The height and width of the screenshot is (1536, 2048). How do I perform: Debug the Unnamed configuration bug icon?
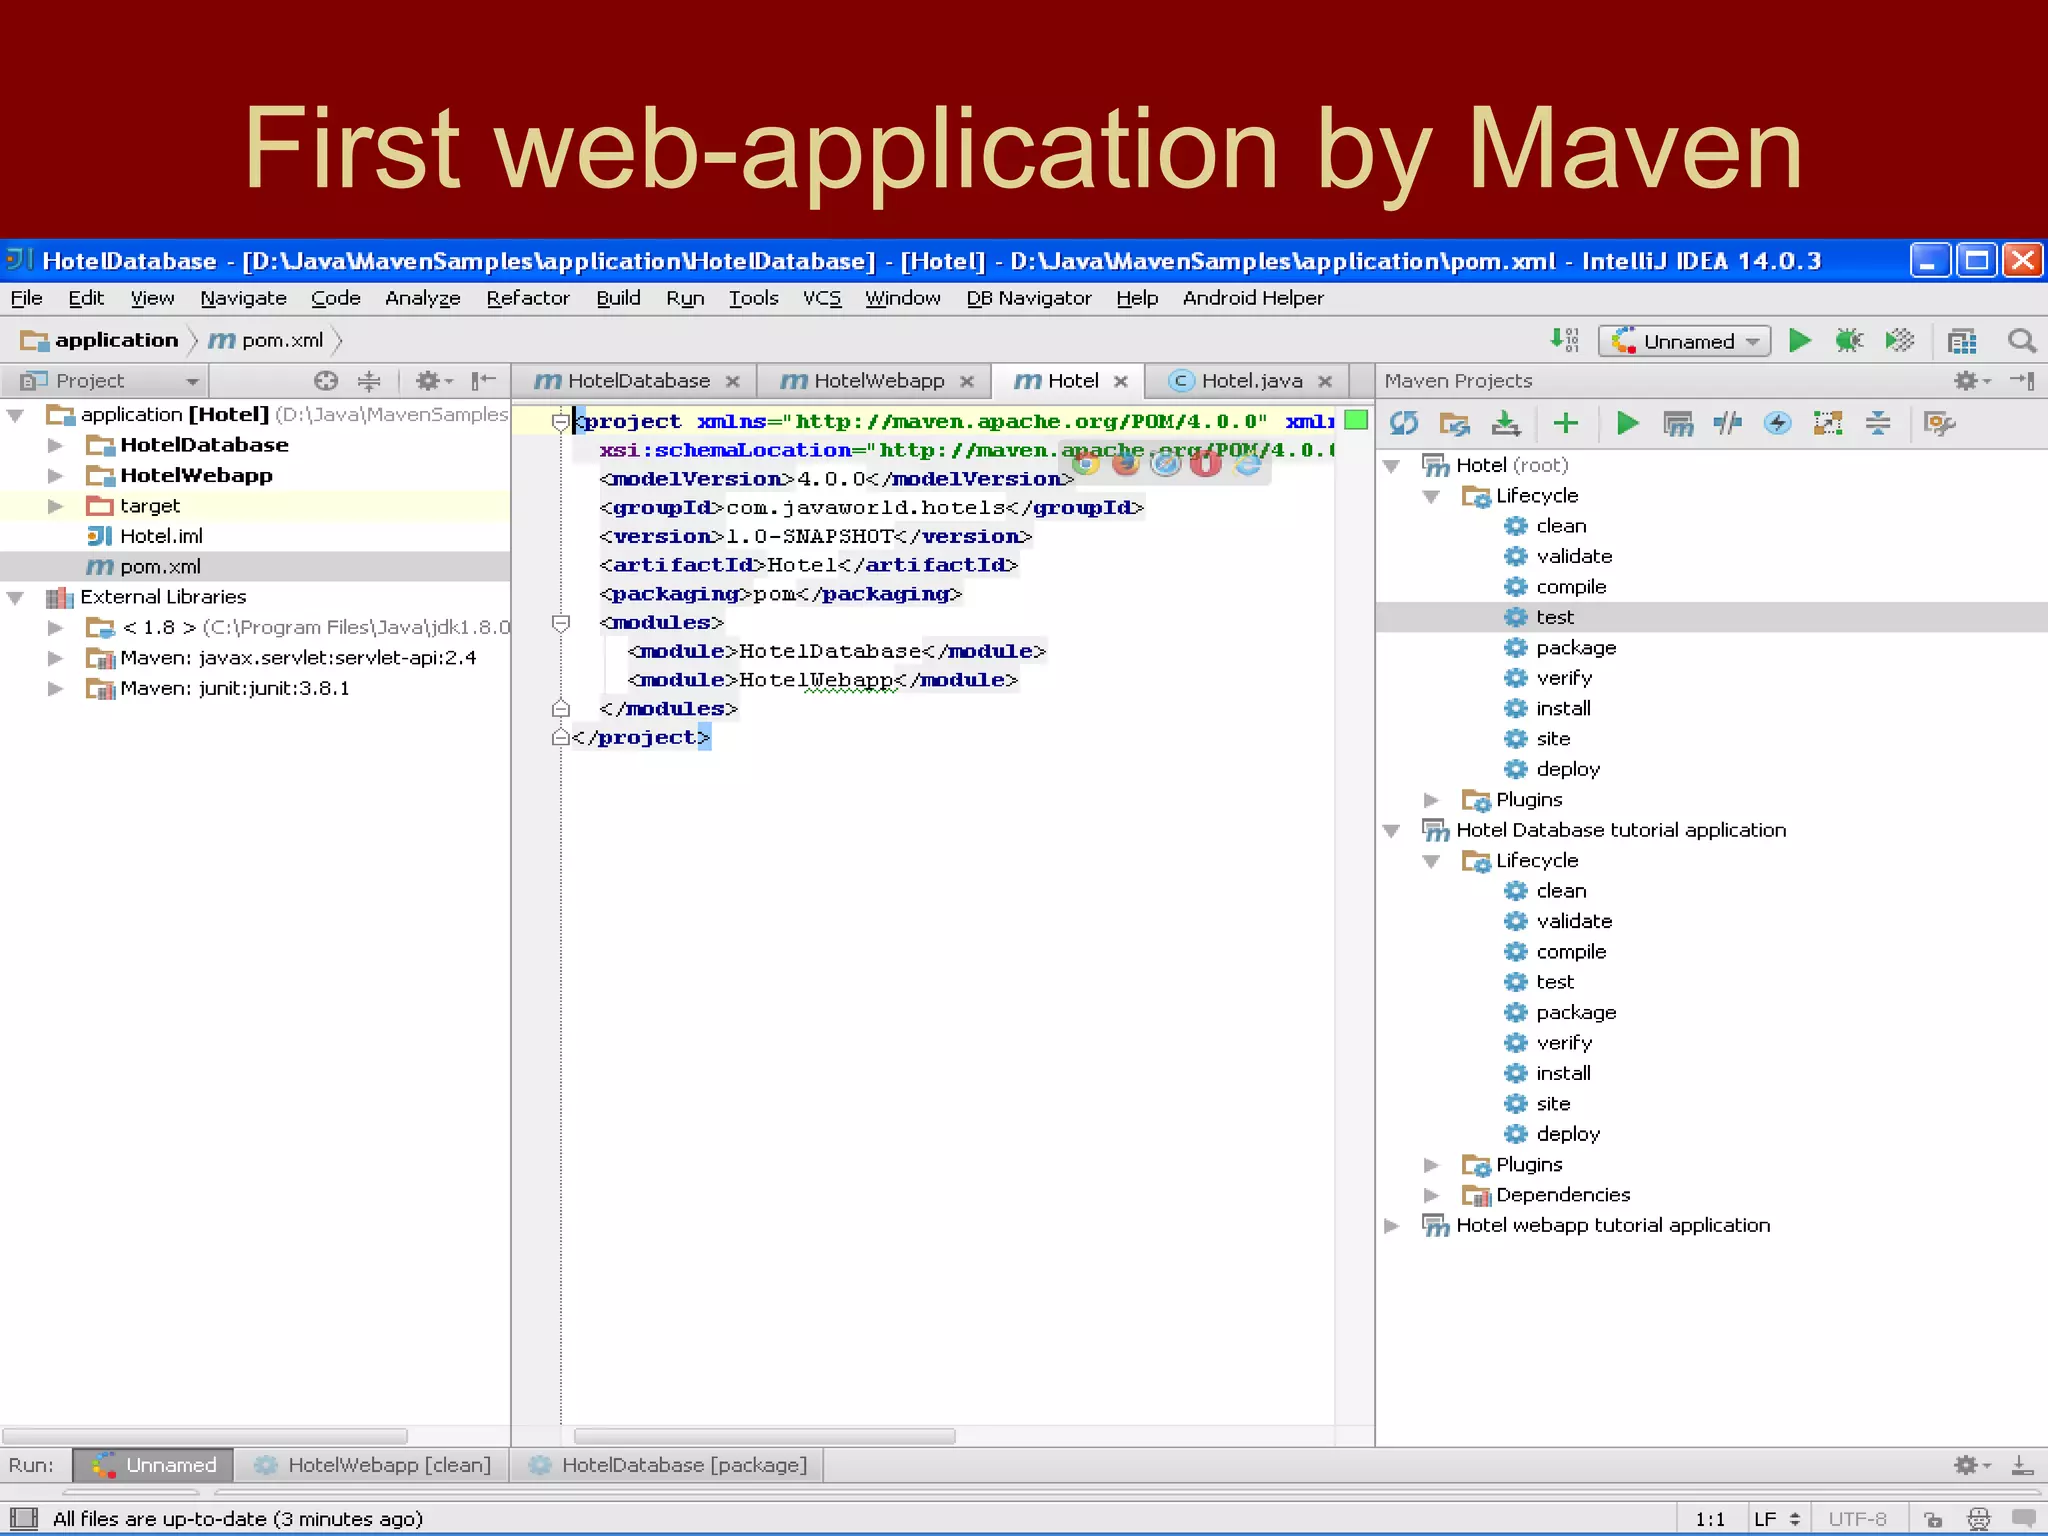1849,341
